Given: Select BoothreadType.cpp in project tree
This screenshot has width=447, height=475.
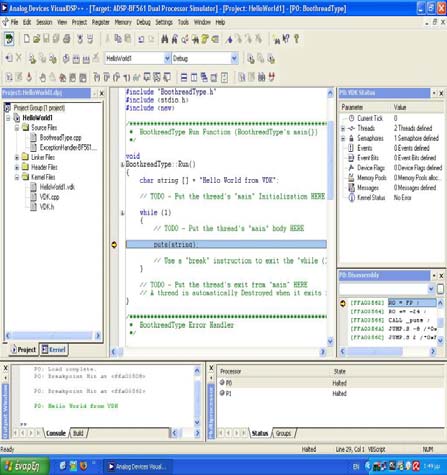Looking at the screenshot, I should point(60,138).
